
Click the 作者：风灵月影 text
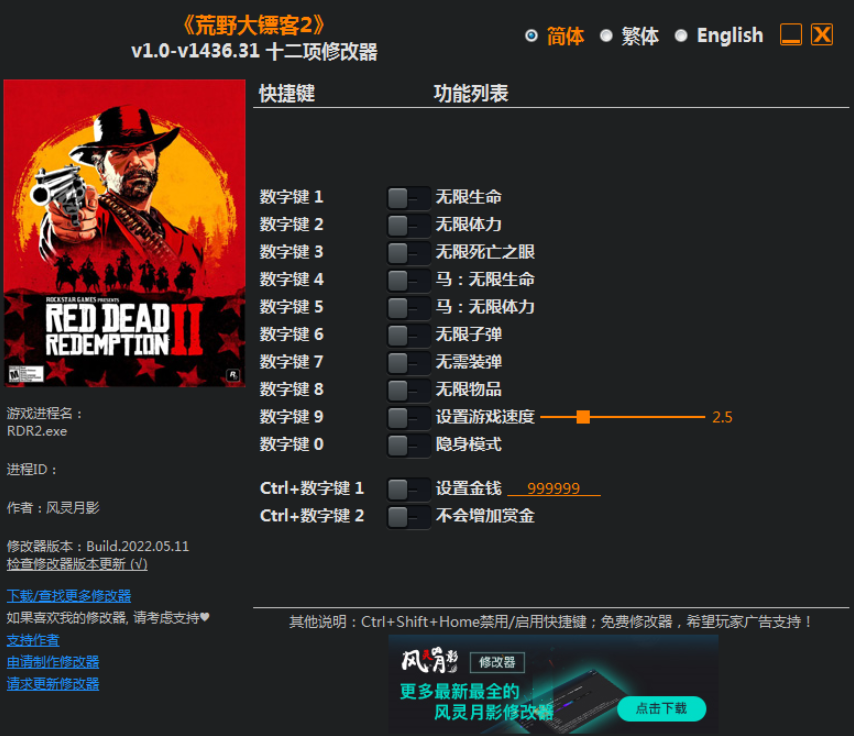point(53,508)
